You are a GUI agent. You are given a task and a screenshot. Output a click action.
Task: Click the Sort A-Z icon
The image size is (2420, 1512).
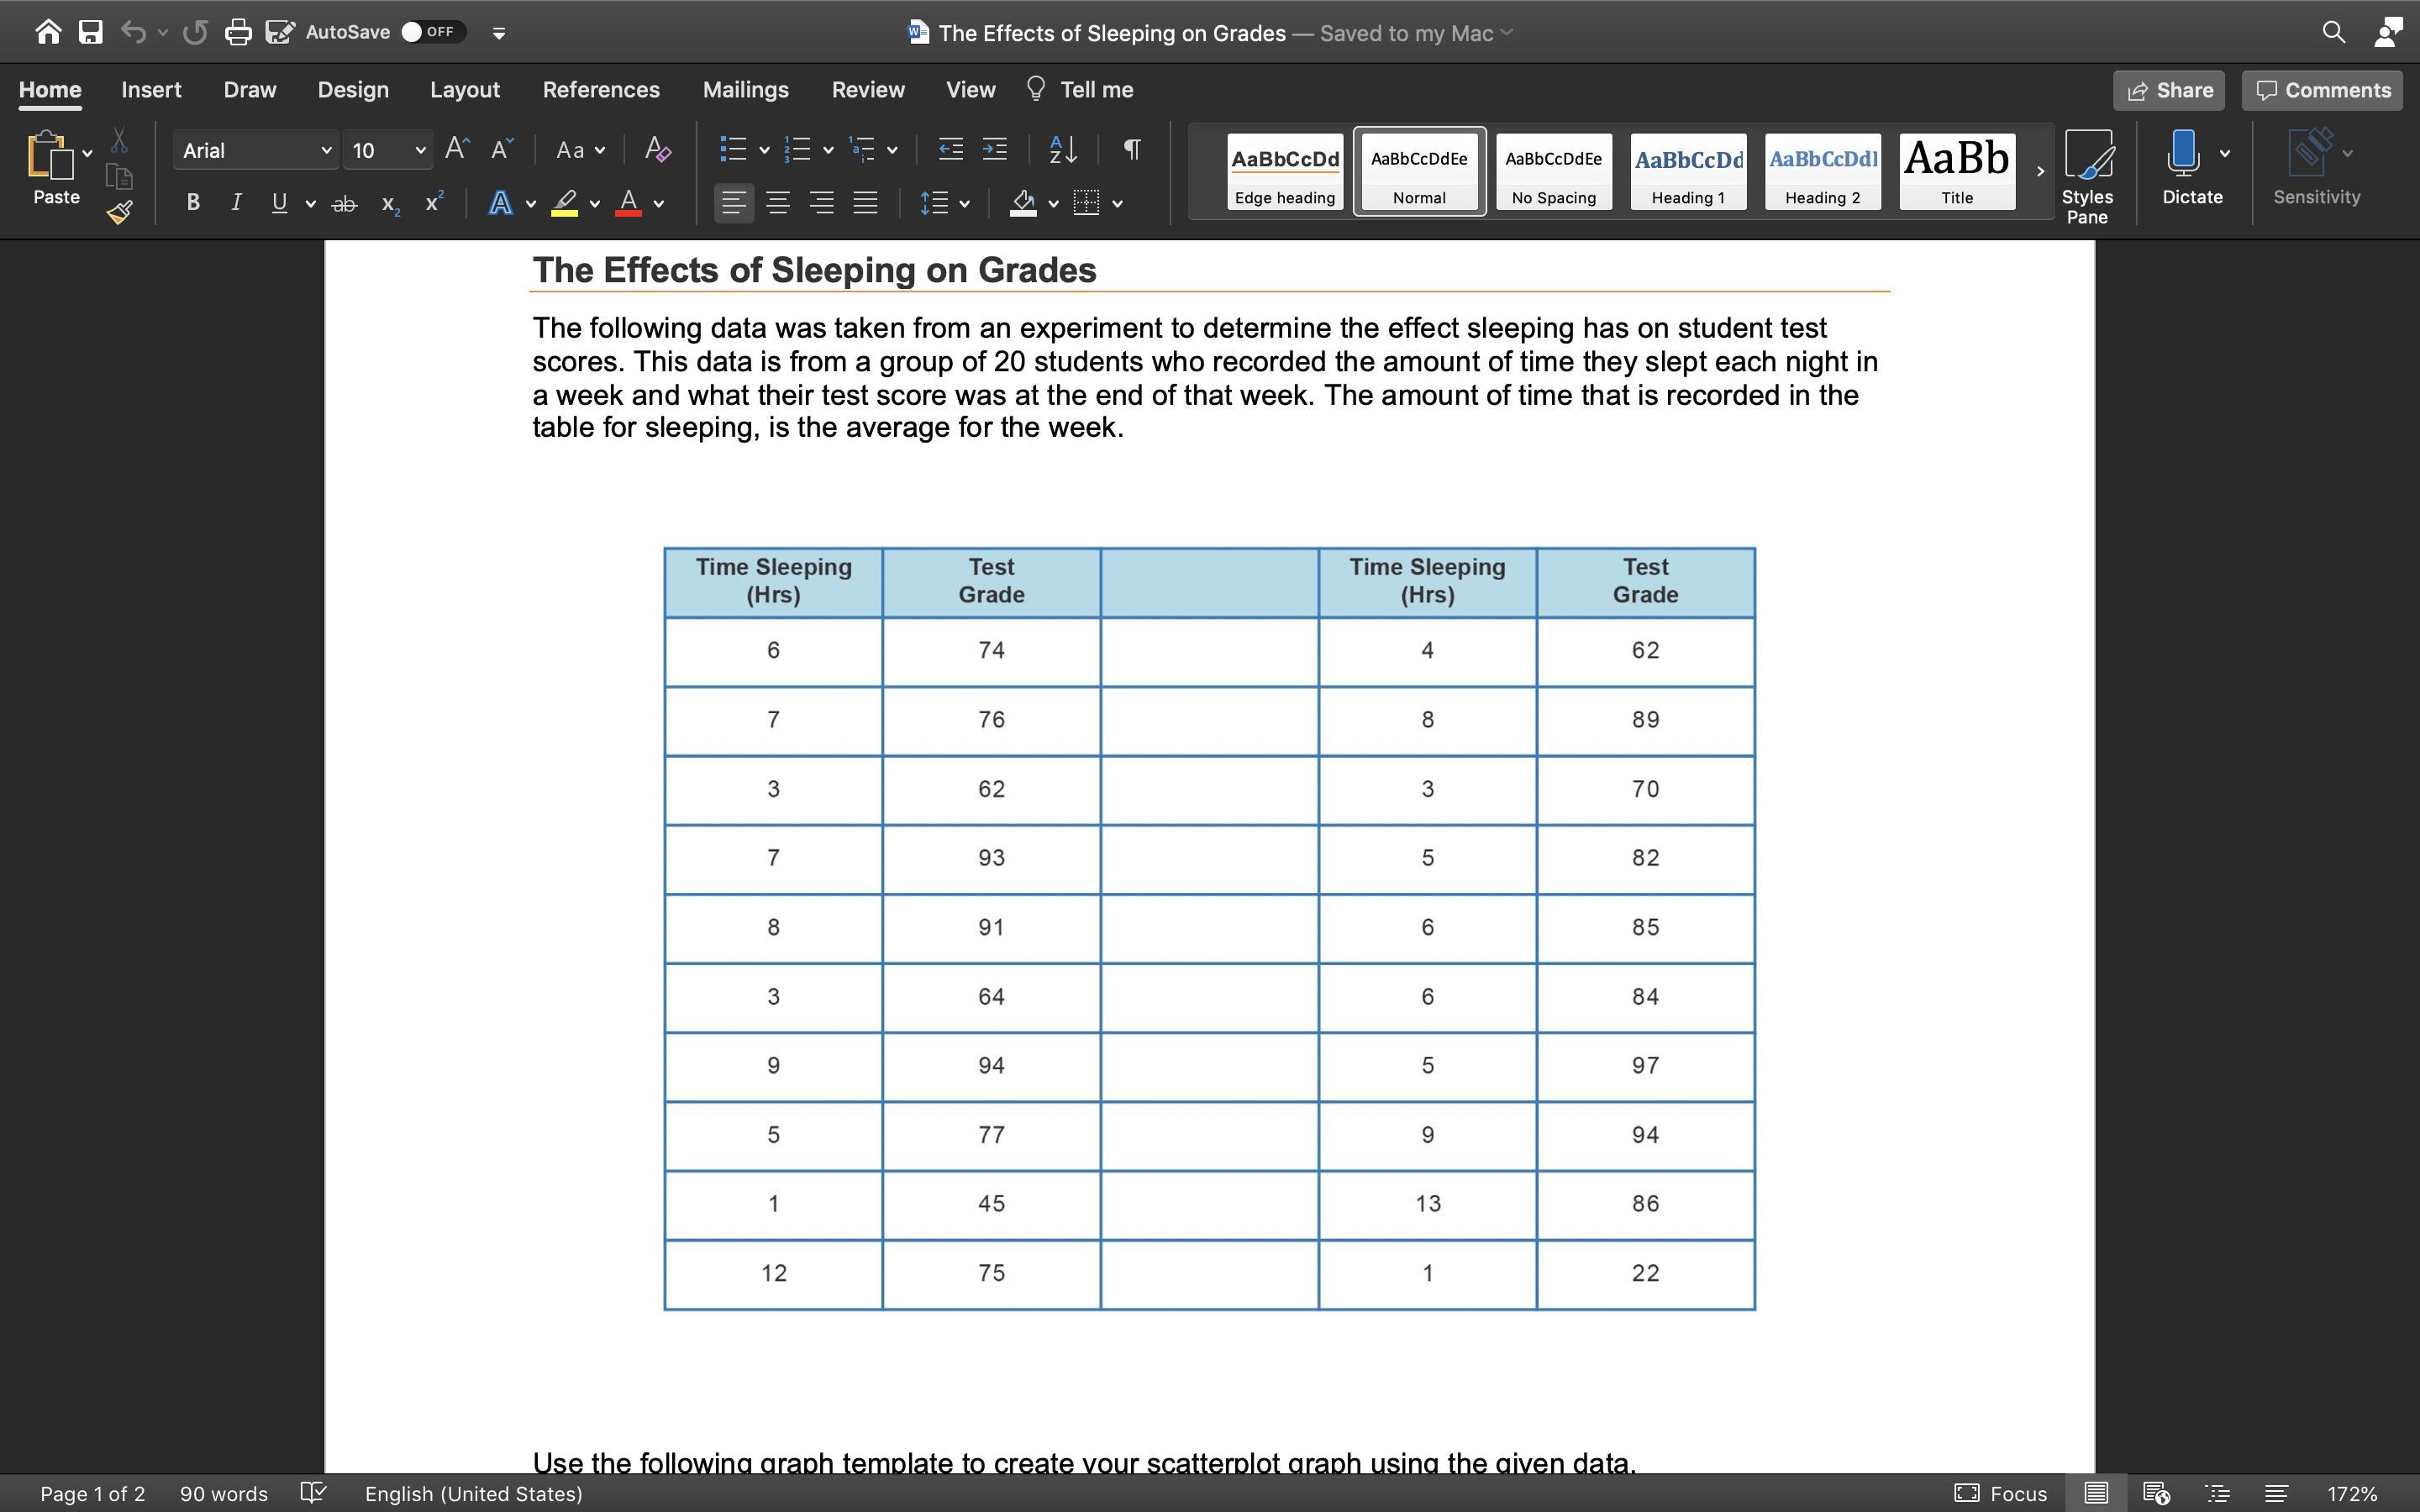pos(1063,150)
